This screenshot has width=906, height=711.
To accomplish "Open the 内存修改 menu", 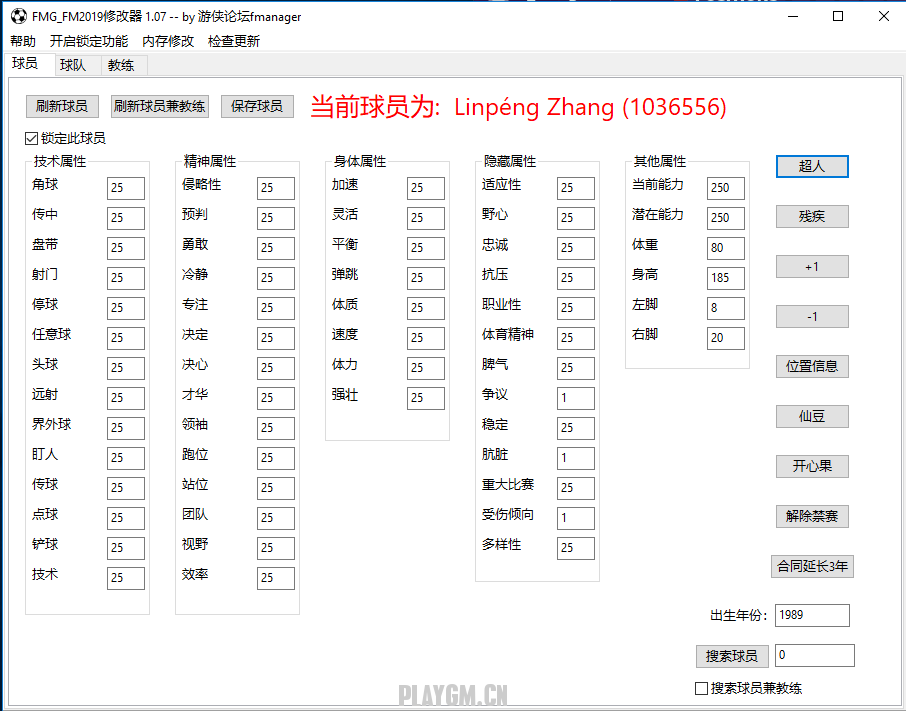I will [168, 41].
